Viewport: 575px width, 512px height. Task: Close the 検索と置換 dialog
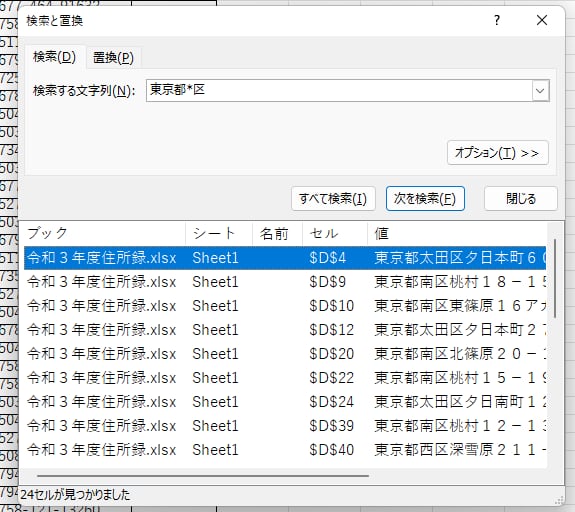(542, 20)
